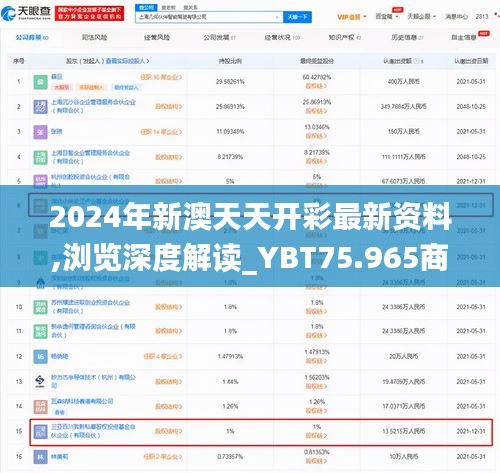This screenshot has height=473, width=500.
Task: Click the 天眼一下 search button
Action: coord(298,17)
